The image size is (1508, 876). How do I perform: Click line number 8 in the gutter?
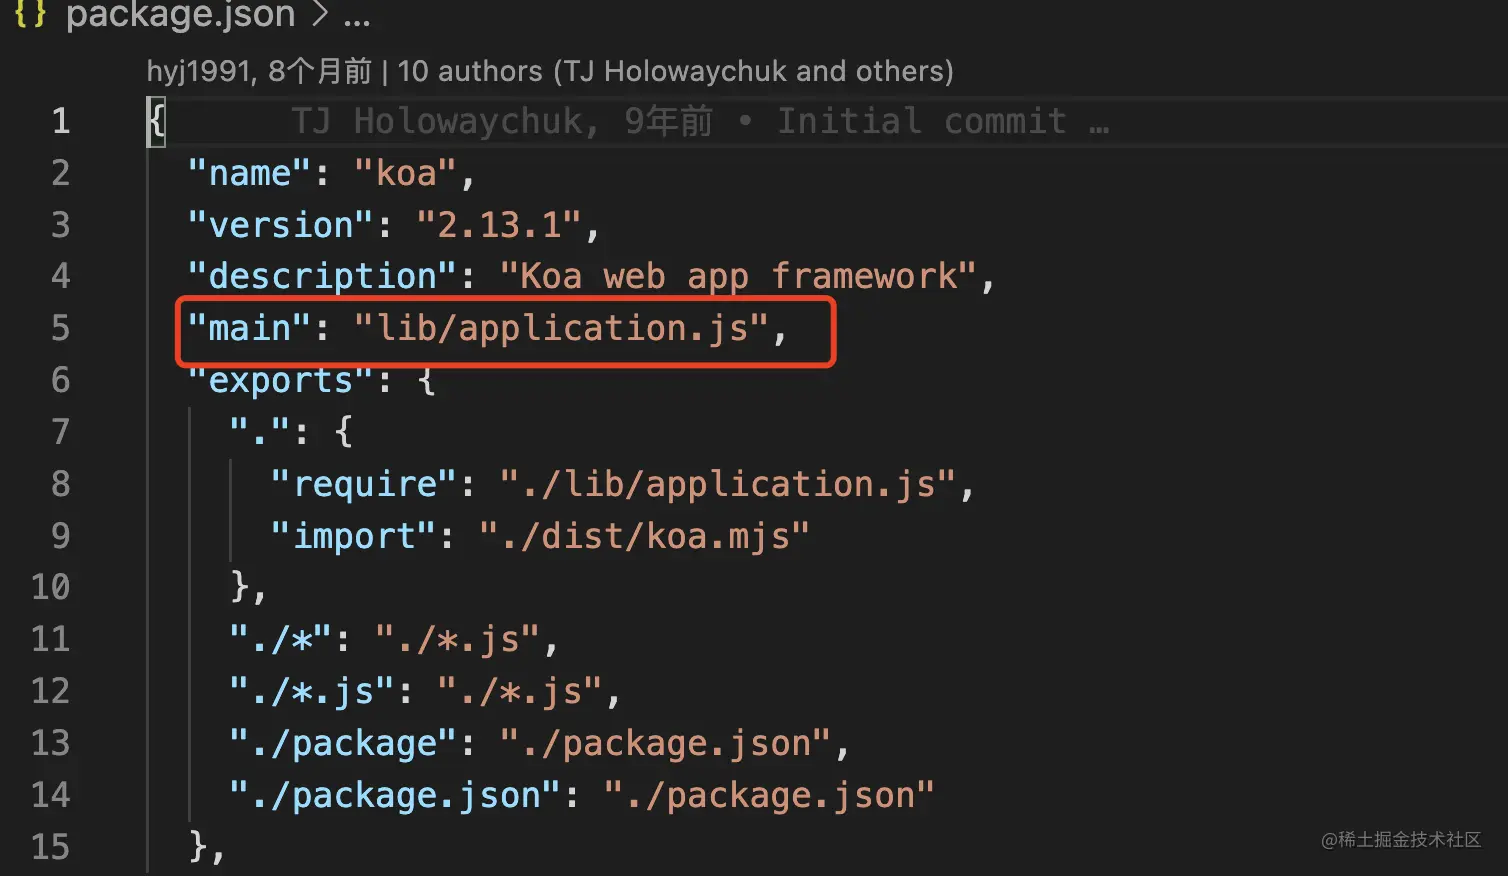point(61,484)
